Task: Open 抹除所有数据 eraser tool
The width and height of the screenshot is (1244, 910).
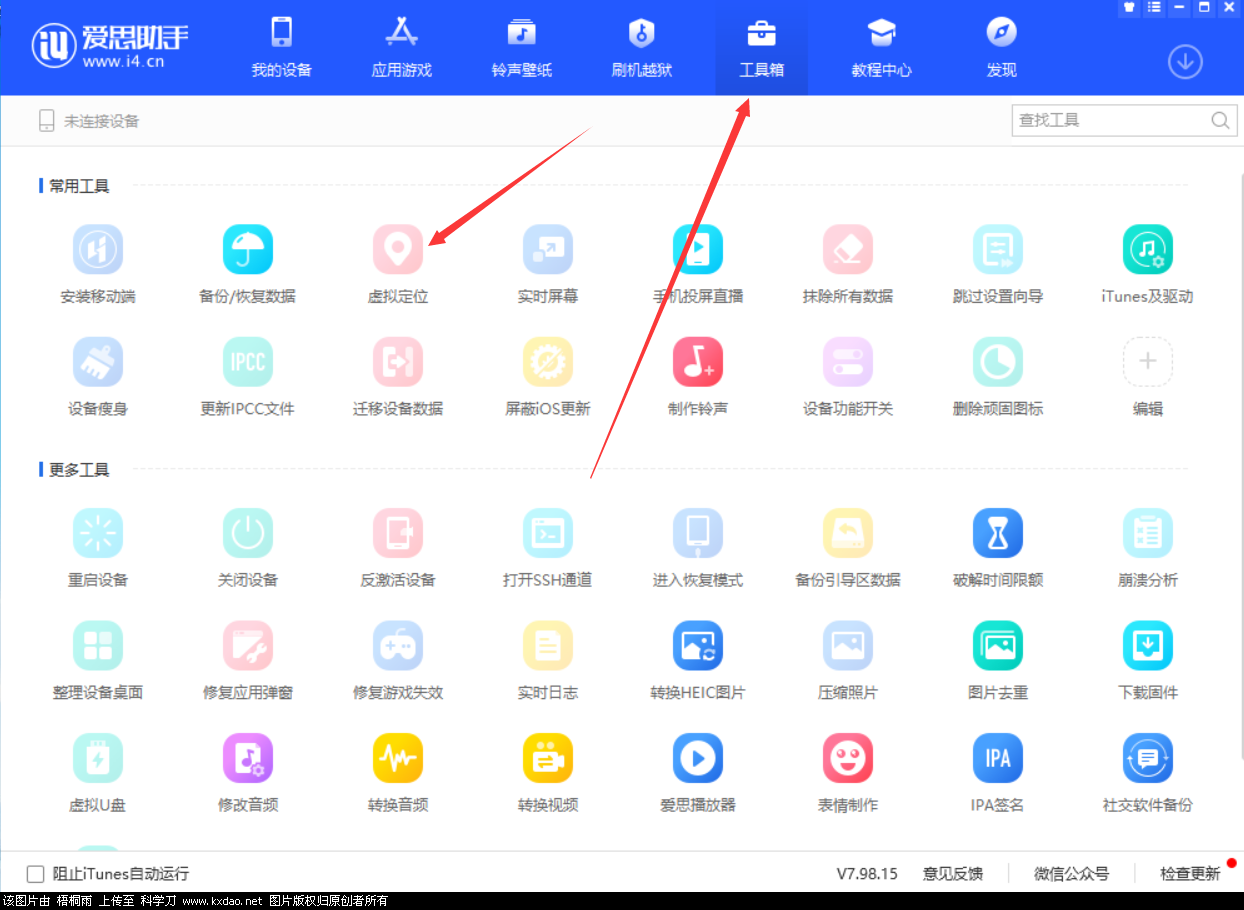Action: point(848,249)
